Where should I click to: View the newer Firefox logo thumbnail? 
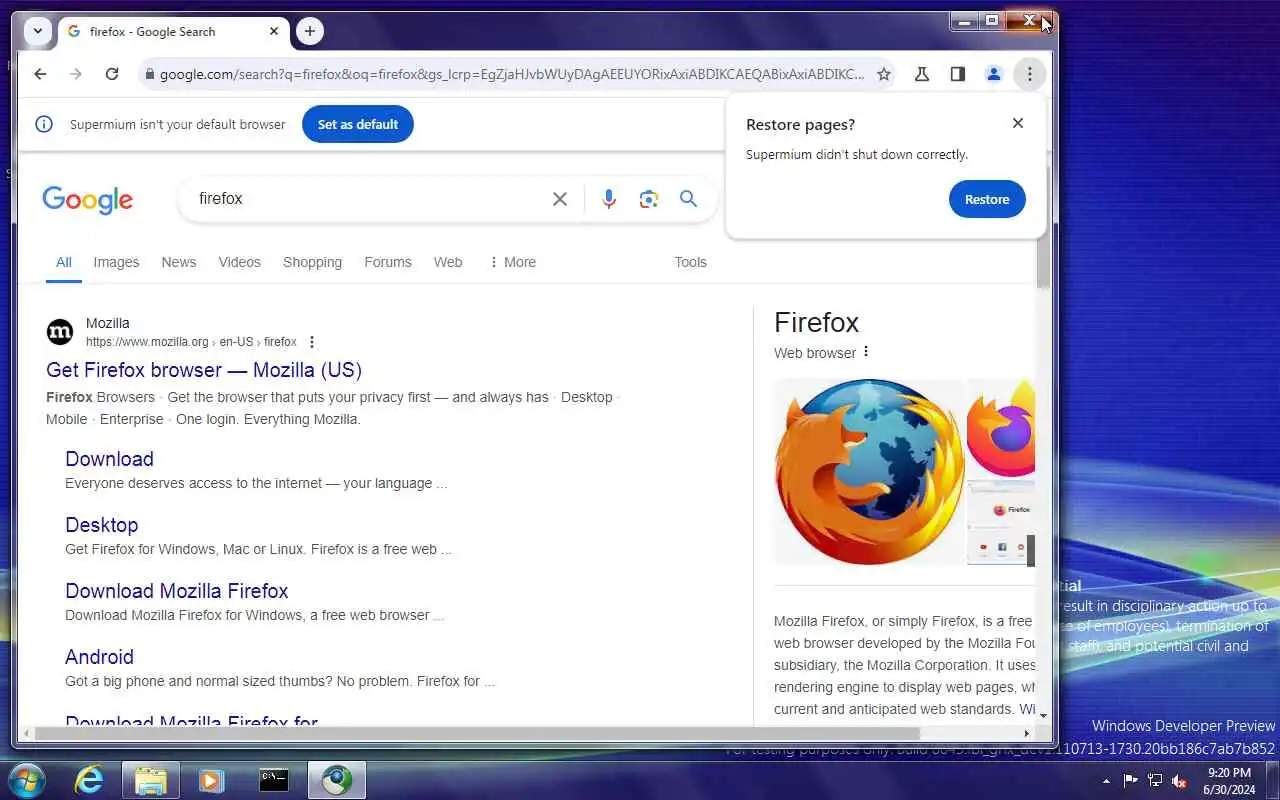click(x=1001, y=427)
